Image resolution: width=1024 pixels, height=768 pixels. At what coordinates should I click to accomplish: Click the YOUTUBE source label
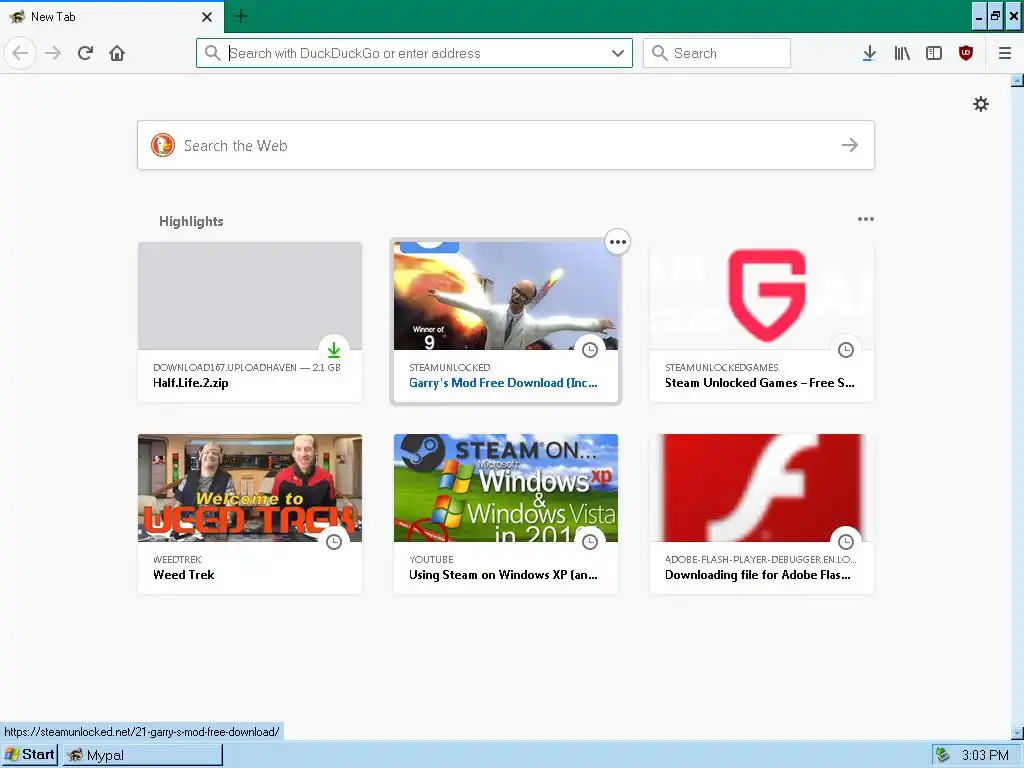(431, 560)
